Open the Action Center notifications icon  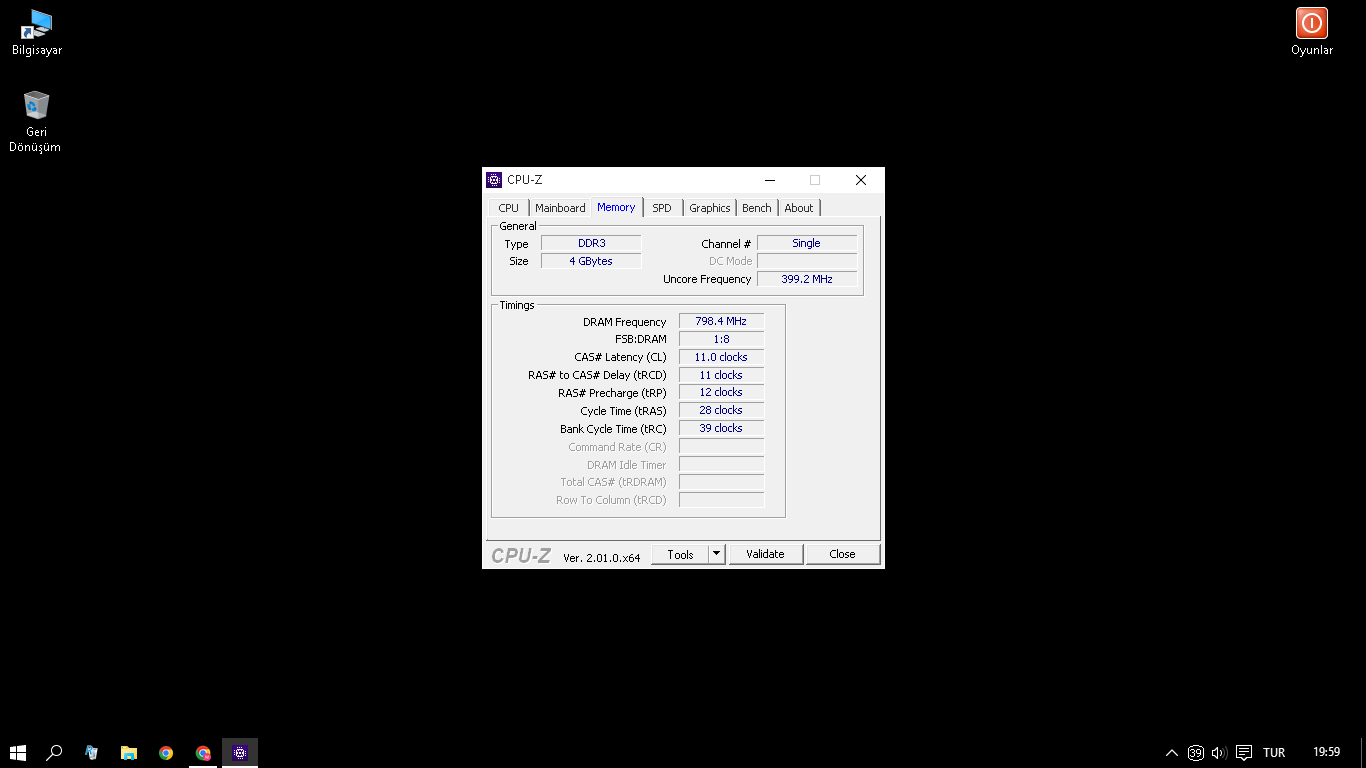tap(1244, 753)
